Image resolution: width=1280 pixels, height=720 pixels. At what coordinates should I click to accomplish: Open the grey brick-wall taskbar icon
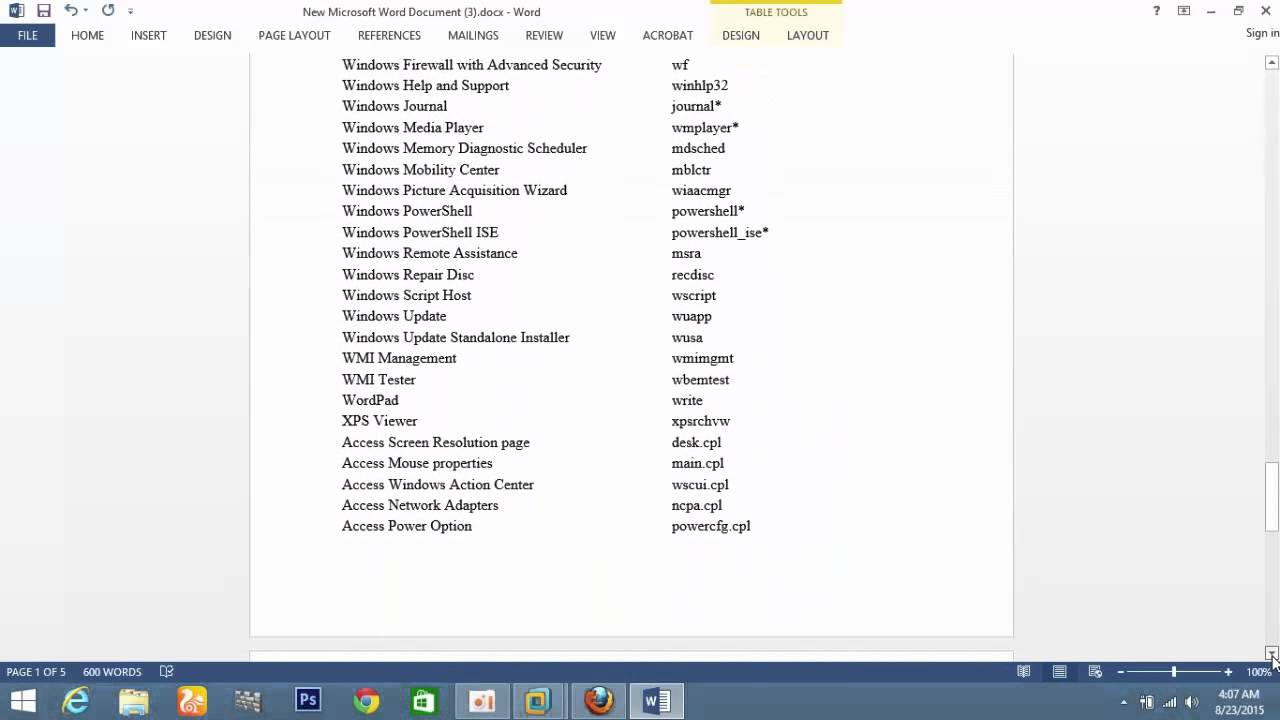(249, 701)
